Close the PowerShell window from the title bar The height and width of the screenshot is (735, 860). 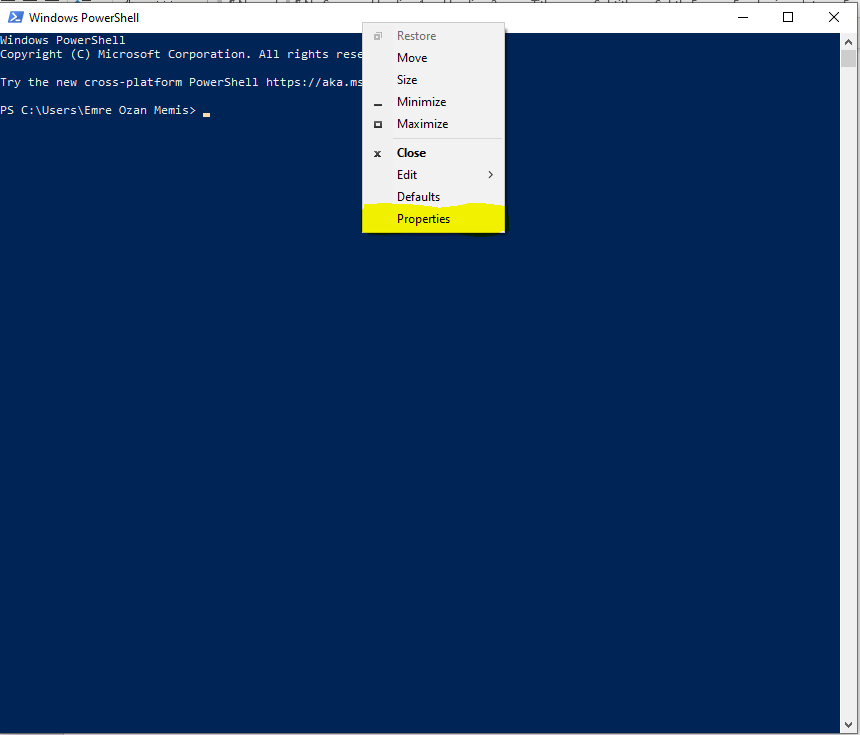(834, 18)
